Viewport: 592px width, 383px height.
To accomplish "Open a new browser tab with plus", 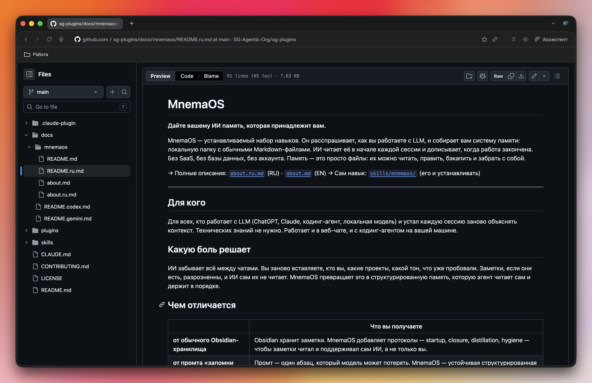I will [x=131, y=23].
